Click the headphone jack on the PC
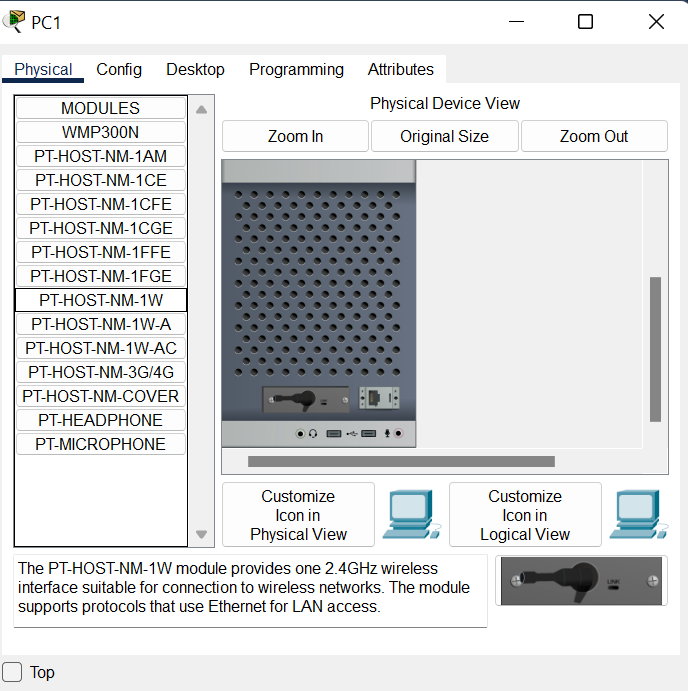Screen dimensions: 688x691 pos(301,434)
